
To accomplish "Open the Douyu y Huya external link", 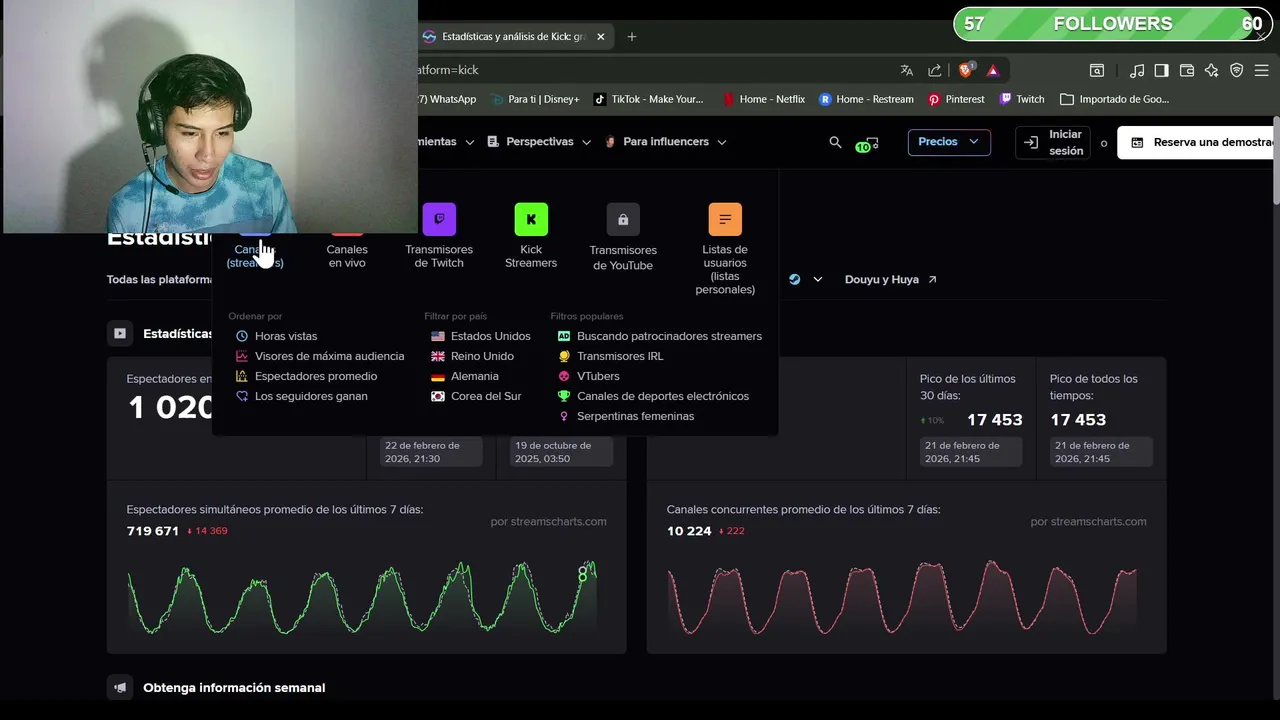I will [891, 280].
